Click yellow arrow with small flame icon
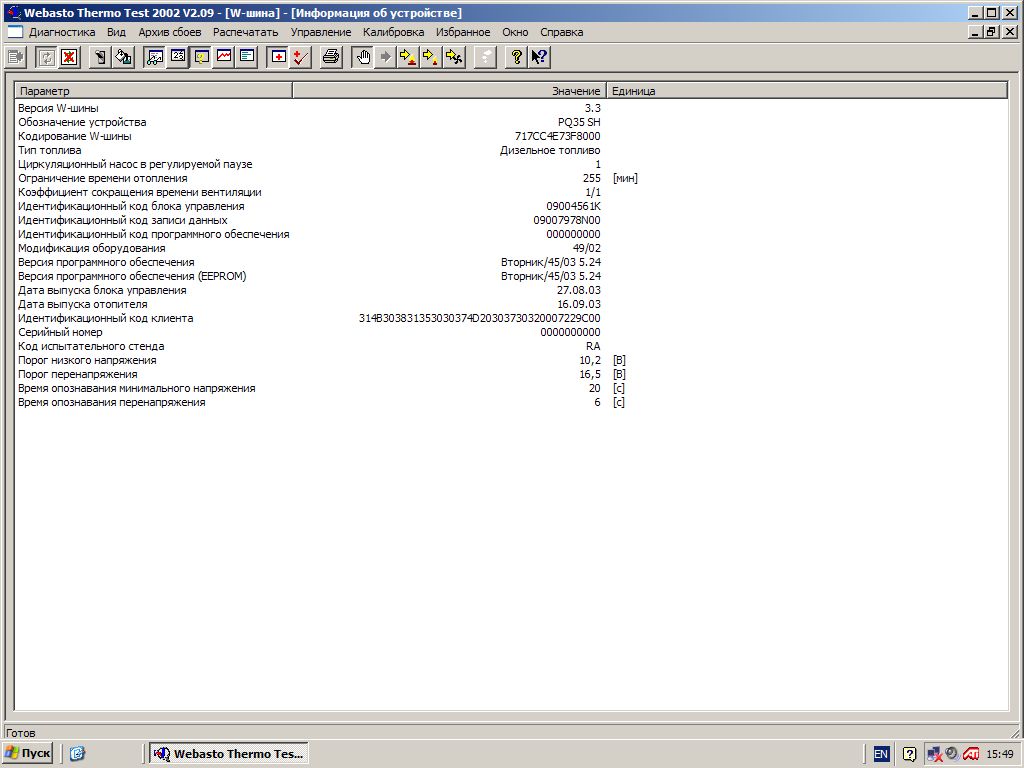 coord(432,57)
